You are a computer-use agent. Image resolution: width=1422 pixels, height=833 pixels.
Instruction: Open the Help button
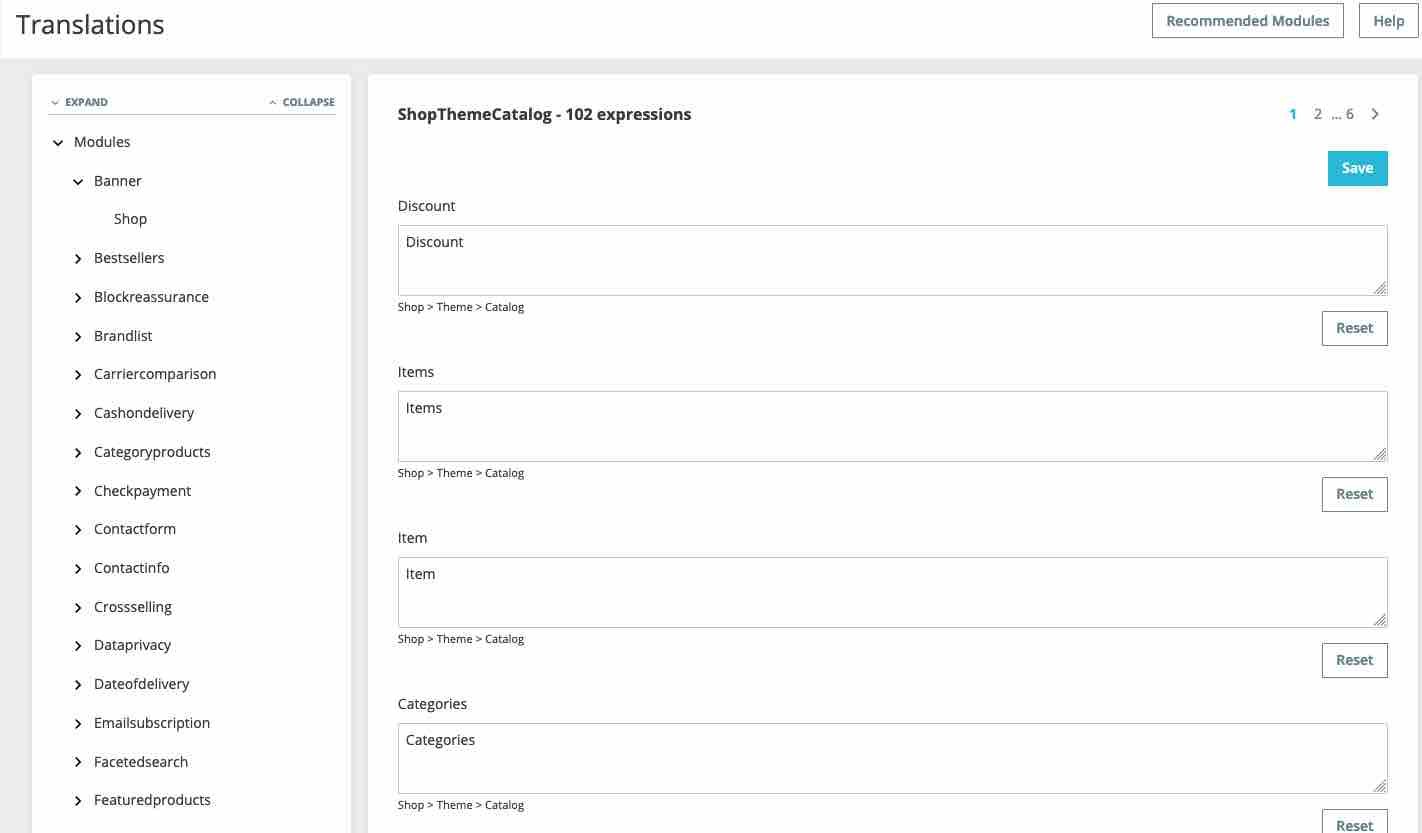(x=1388, y=21)
